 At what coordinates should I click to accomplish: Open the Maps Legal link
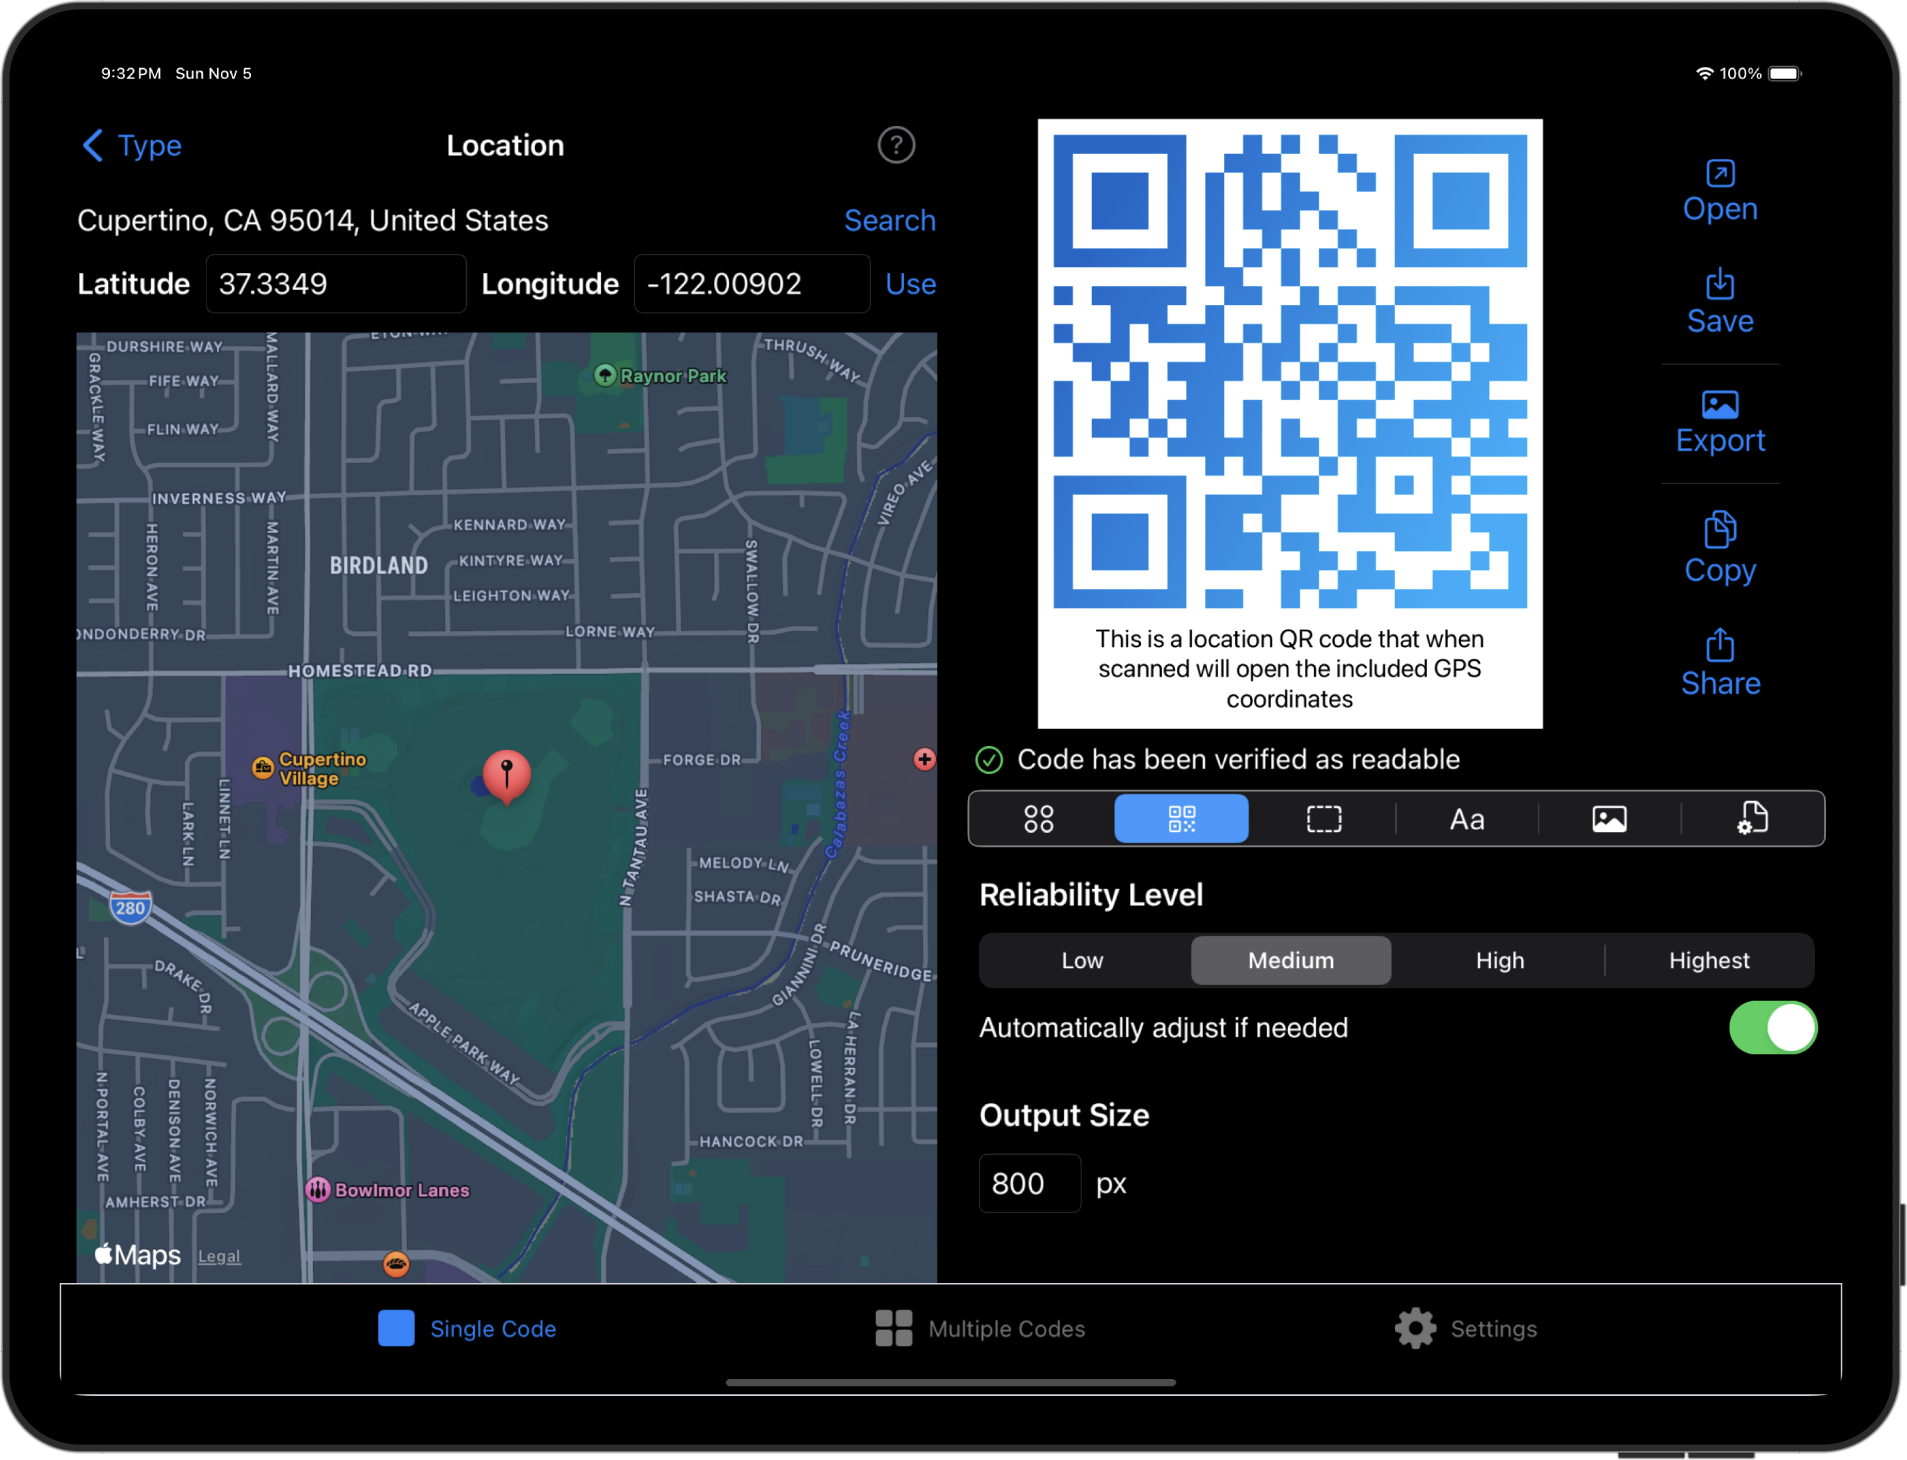click(x=219, y=1256)
